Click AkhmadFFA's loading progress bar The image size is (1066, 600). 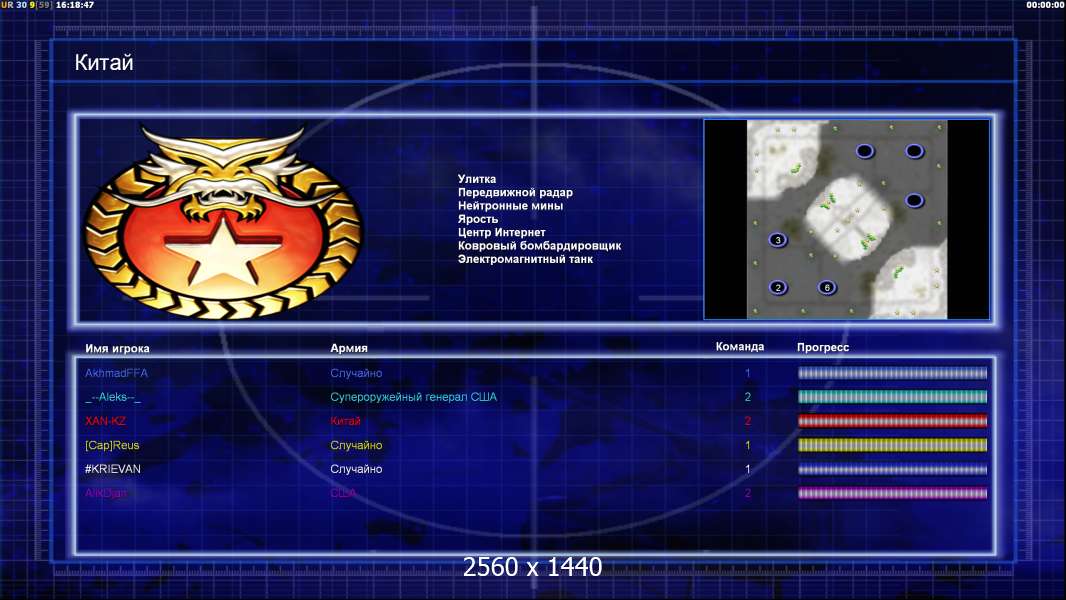(892, 373)
